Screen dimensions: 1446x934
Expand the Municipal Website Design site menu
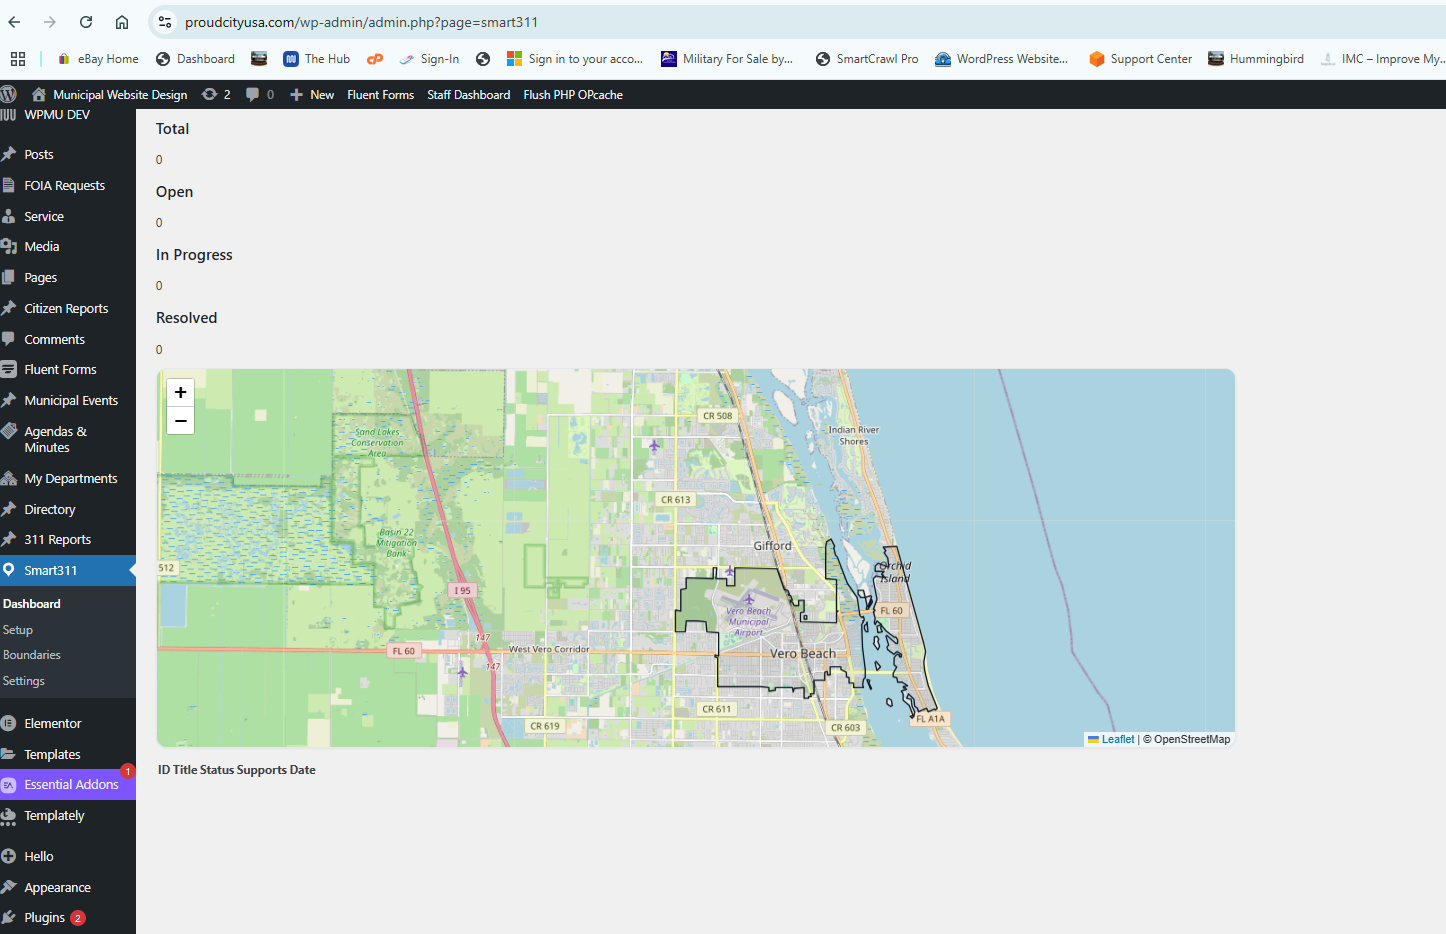point(119,95)
